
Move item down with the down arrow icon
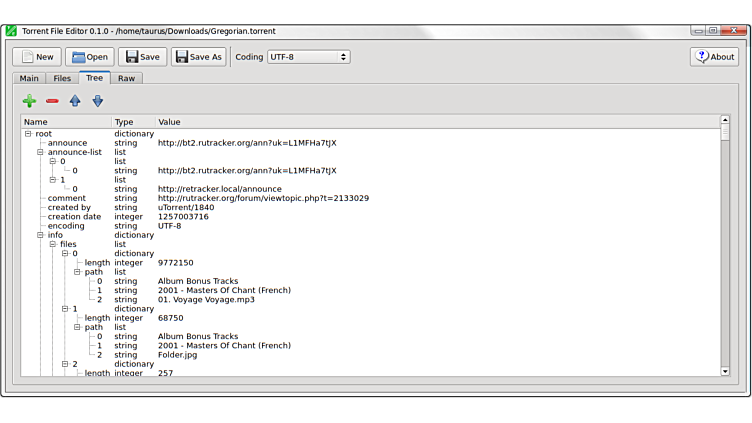pos(98,101)
